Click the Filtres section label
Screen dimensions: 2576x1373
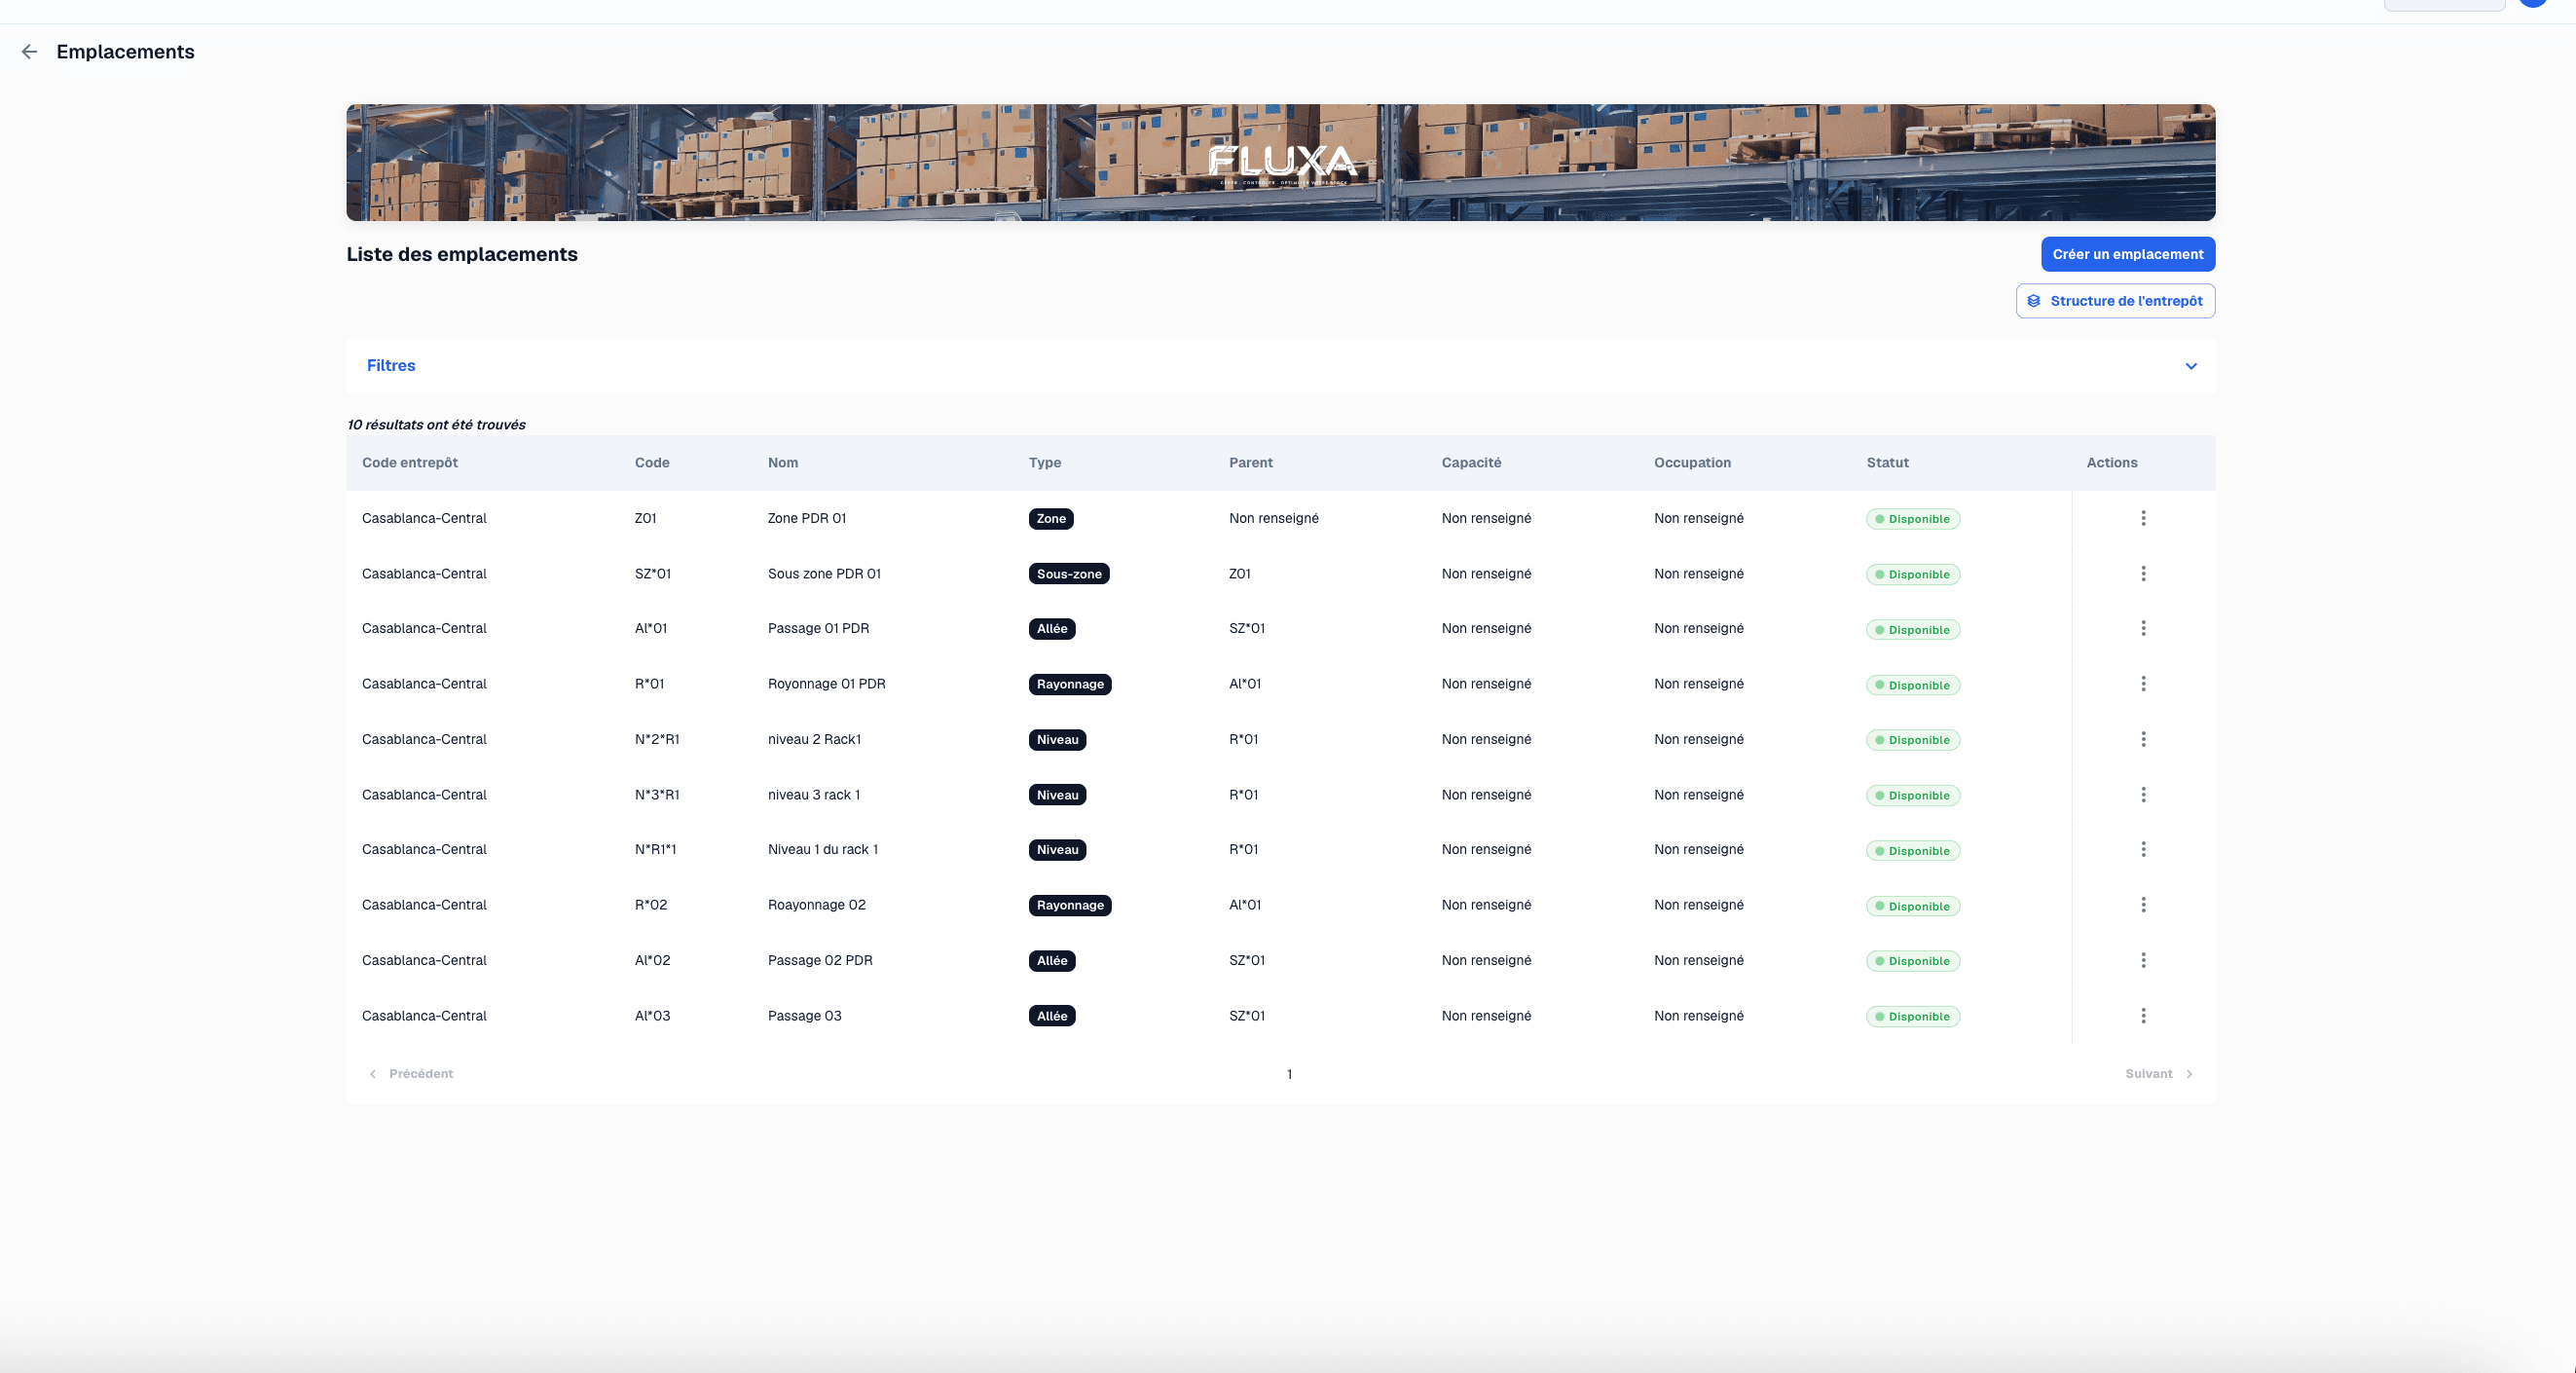coord(391,366)
